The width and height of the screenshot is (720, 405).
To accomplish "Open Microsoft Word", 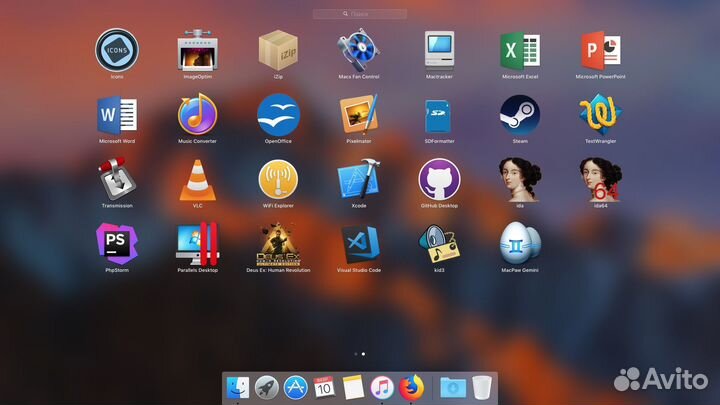I will [116, 114].
